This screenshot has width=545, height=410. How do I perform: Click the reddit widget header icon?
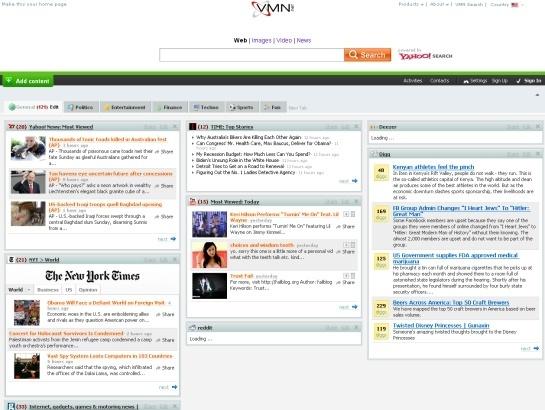(x=193, y=327)
